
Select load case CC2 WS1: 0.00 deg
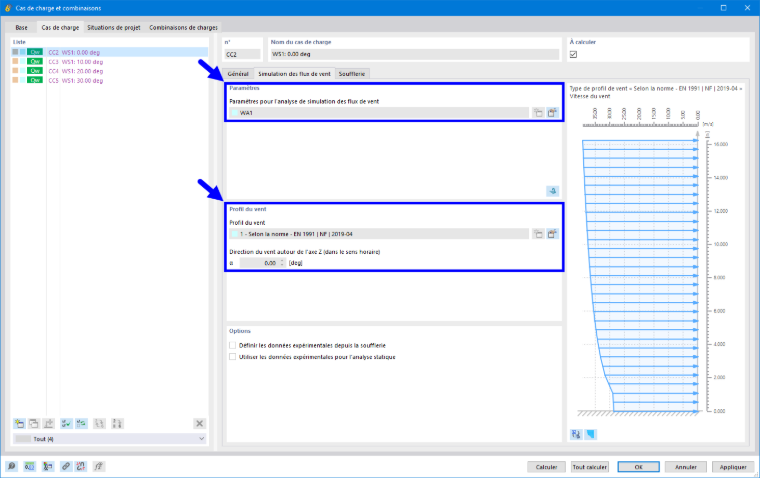coord(110,52)
